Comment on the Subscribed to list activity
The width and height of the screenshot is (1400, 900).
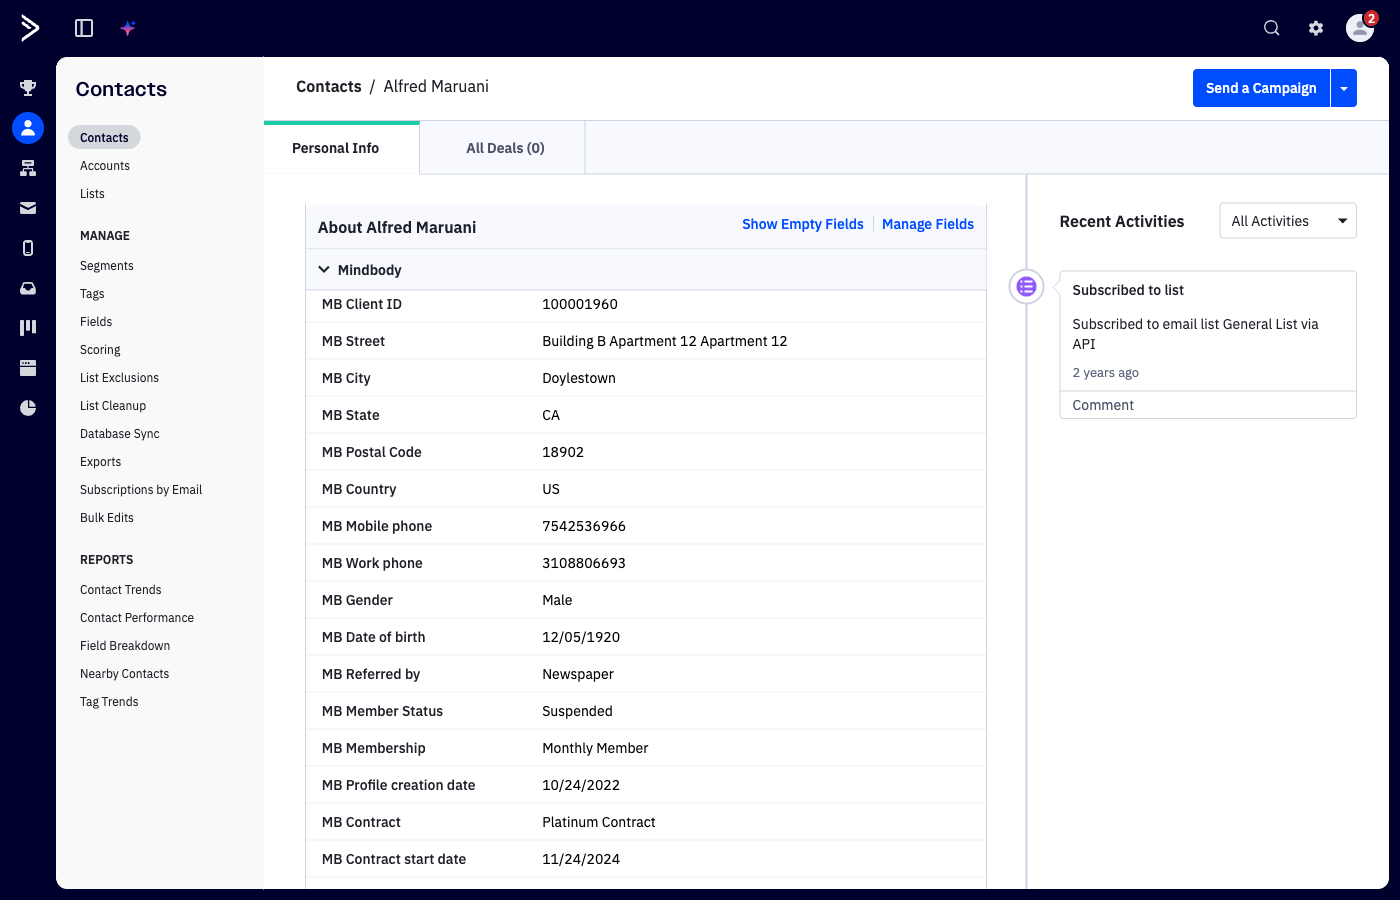click(1103, 404)
